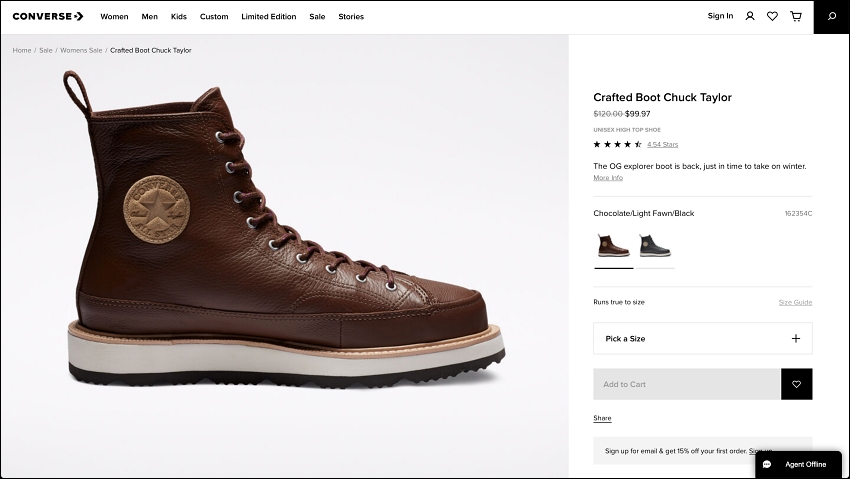Select the black boot color variant
Screen dimensions: 850x479
pos(655,245)
